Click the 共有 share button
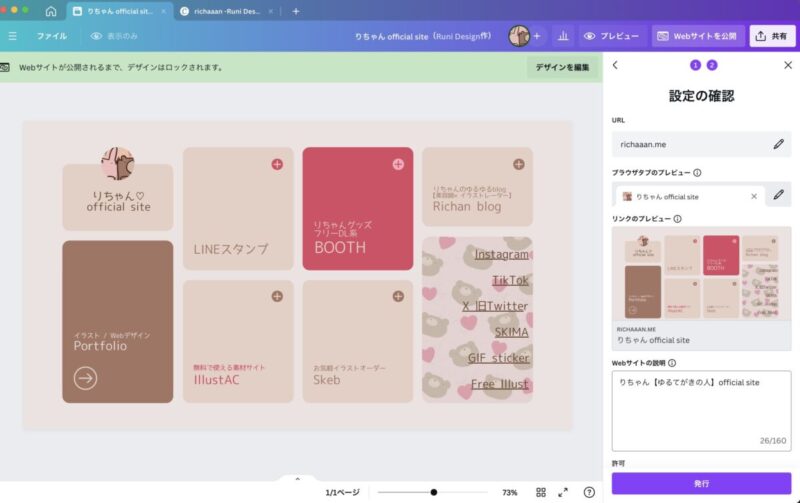This screenshot has width=800, height=503. coord(772,36)
